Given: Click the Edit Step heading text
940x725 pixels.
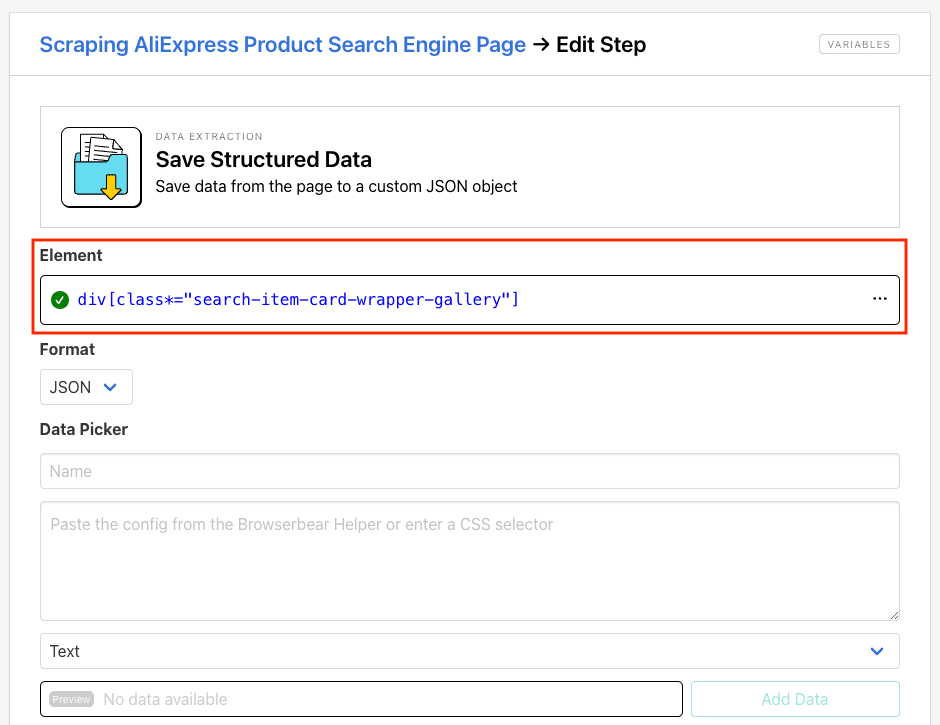Looking at the screenshot, I should click(x=601, y=44).
